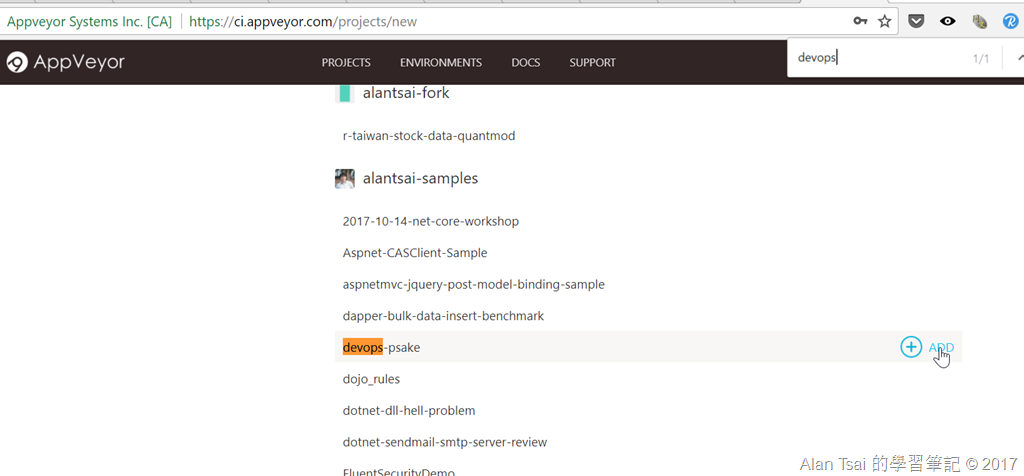The width and height of the screenshot is (1024, 476).
Task: Click the find-in-page search field
Action: click(878, 58)
